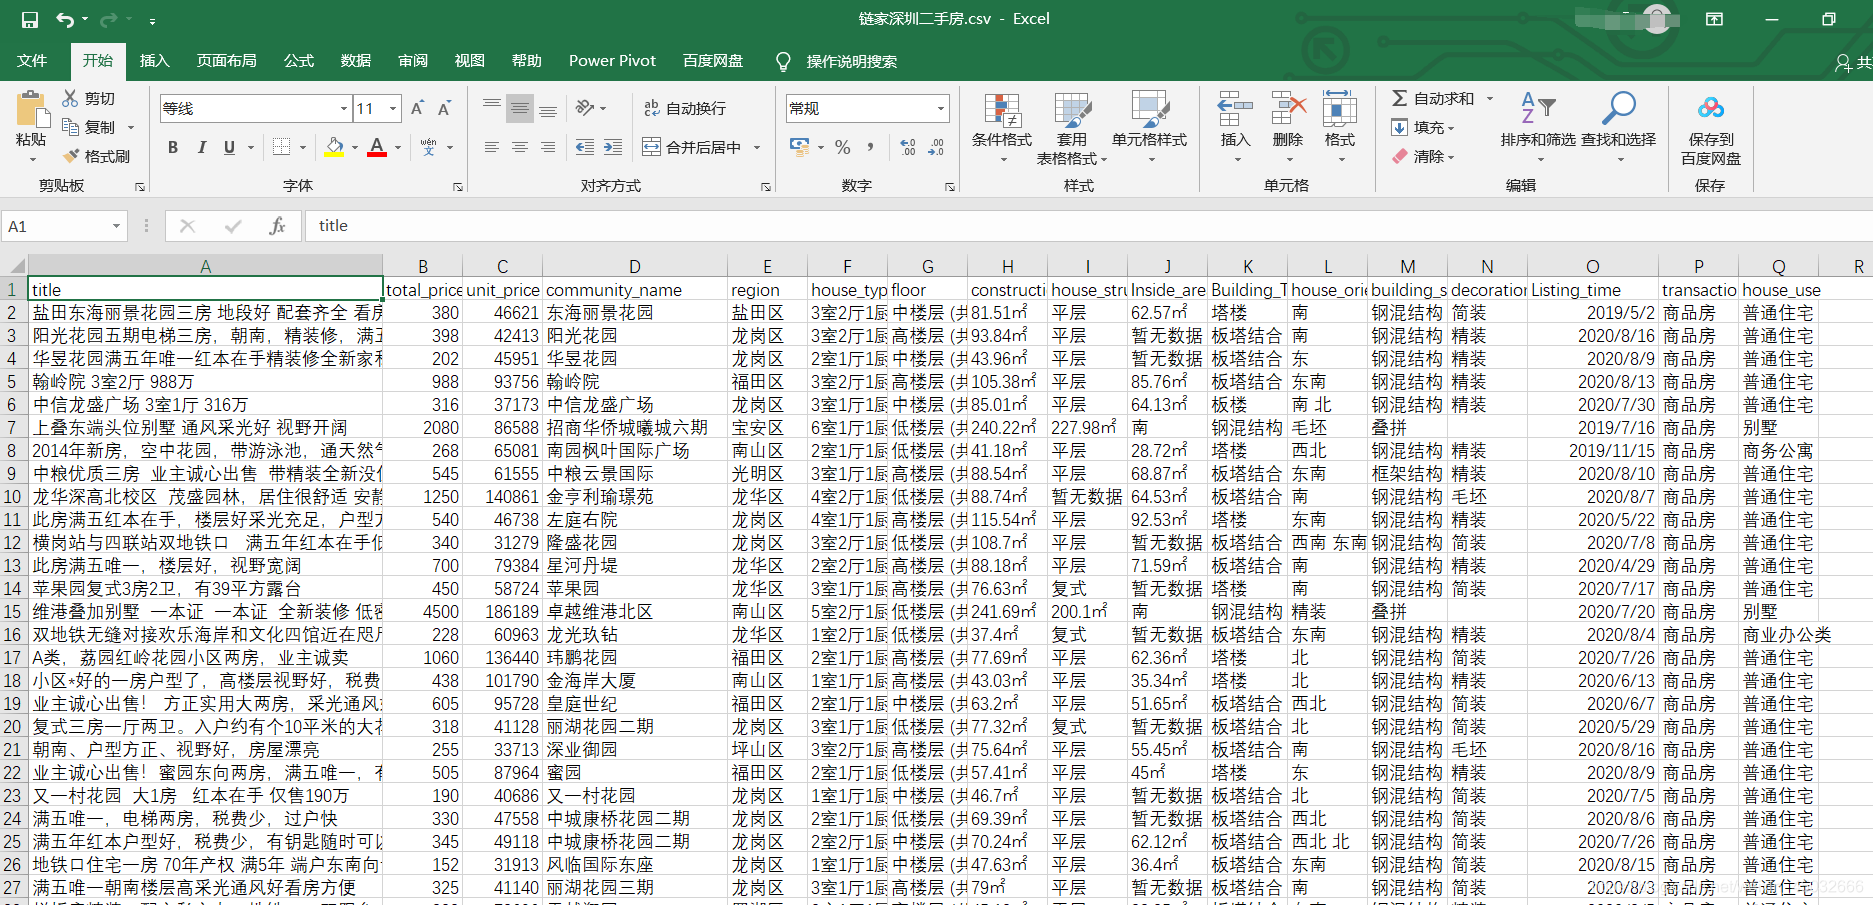The width and height of the screenshot is (1873, 905).
Task: Save to Baidu Netdisk (保存到百度网盘)
Action: [1711, 130]
